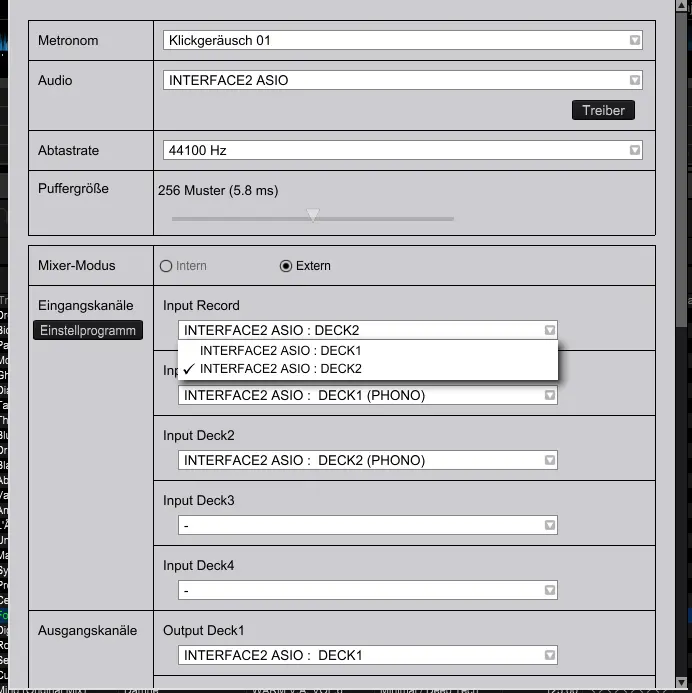Image resolution: width=692 pixels, height=693 pixels.
Task: Click the Output Deck1 dropdown arrow
Action: pos(549,656)
